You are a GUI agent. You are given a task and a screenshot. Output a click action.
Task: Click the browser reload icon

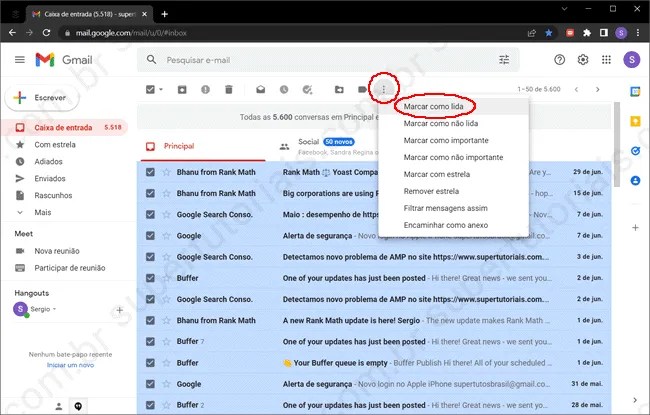pyautogui.click(x=46, y=33)
